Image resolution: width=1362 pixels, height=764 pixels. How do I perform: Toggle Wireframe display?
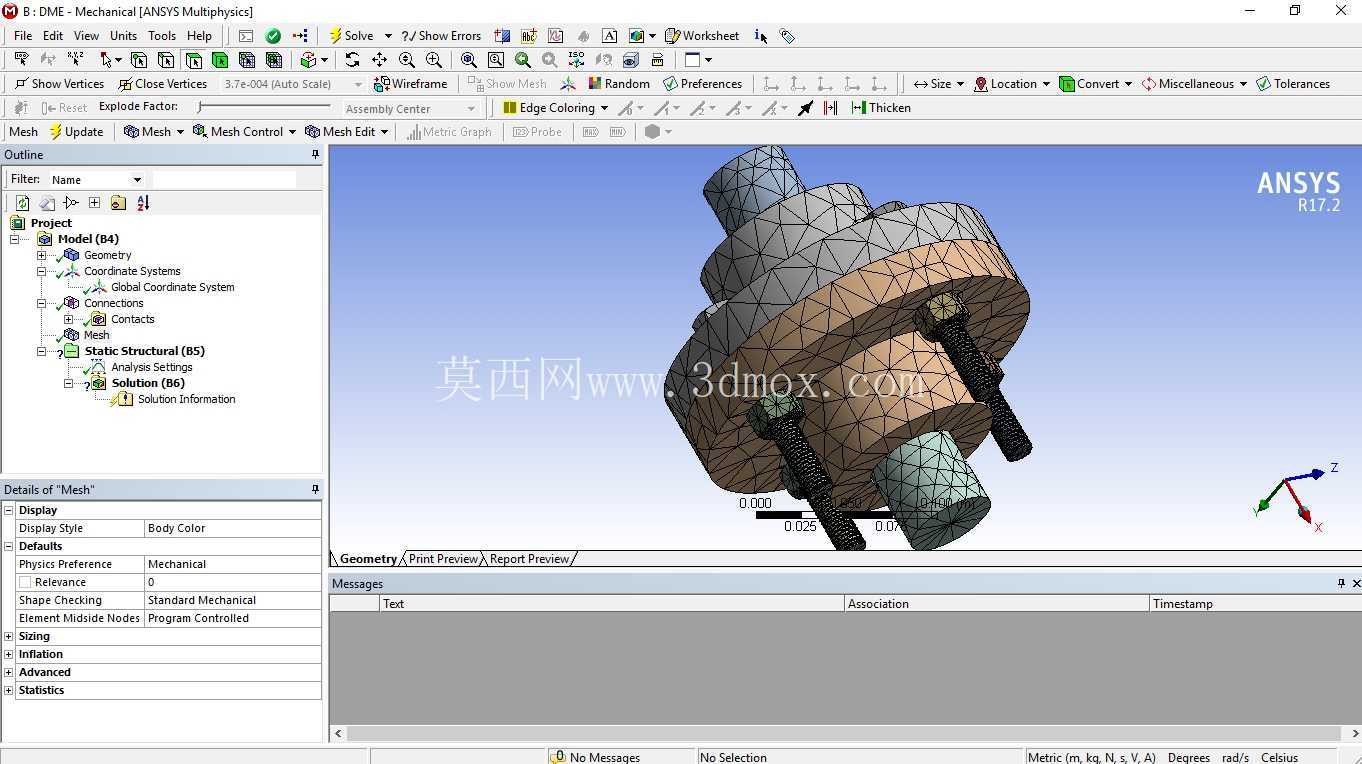point(410,84)
